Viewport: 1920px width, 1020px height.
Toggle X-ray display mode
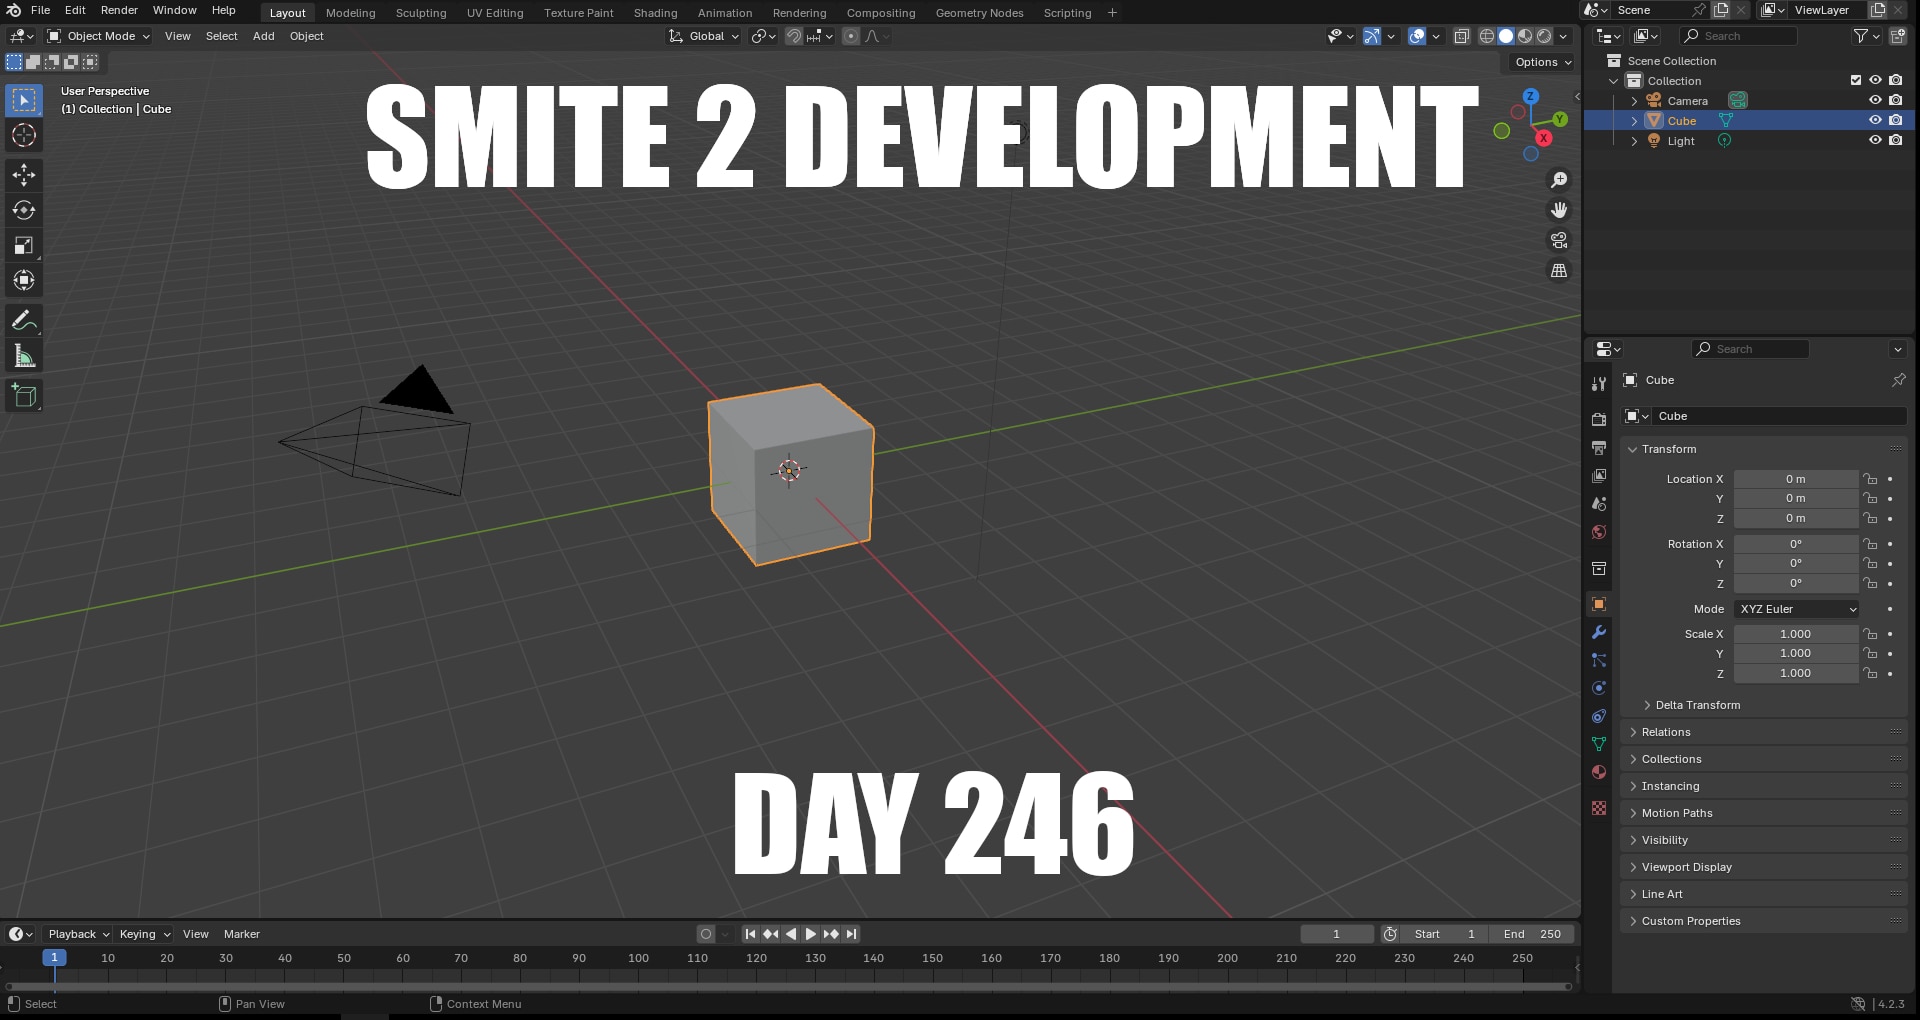click(x=1461, y=36)
